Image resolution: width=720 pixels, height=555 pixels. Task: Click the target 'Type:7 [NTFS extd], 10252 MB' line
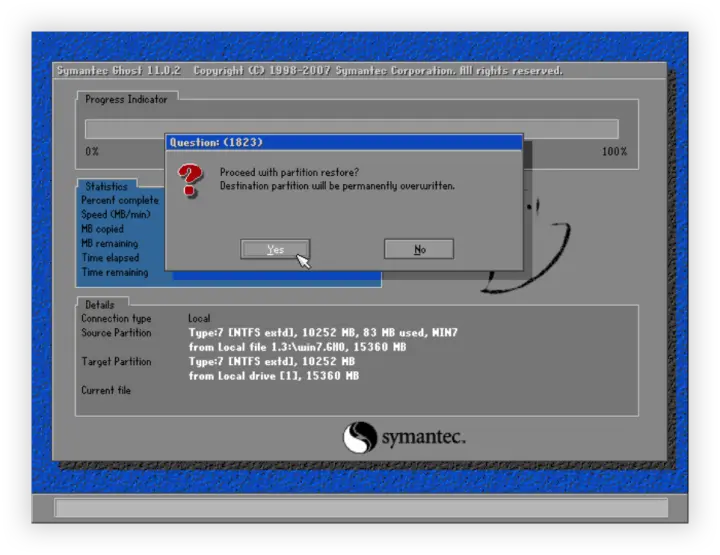pos(272,361)
